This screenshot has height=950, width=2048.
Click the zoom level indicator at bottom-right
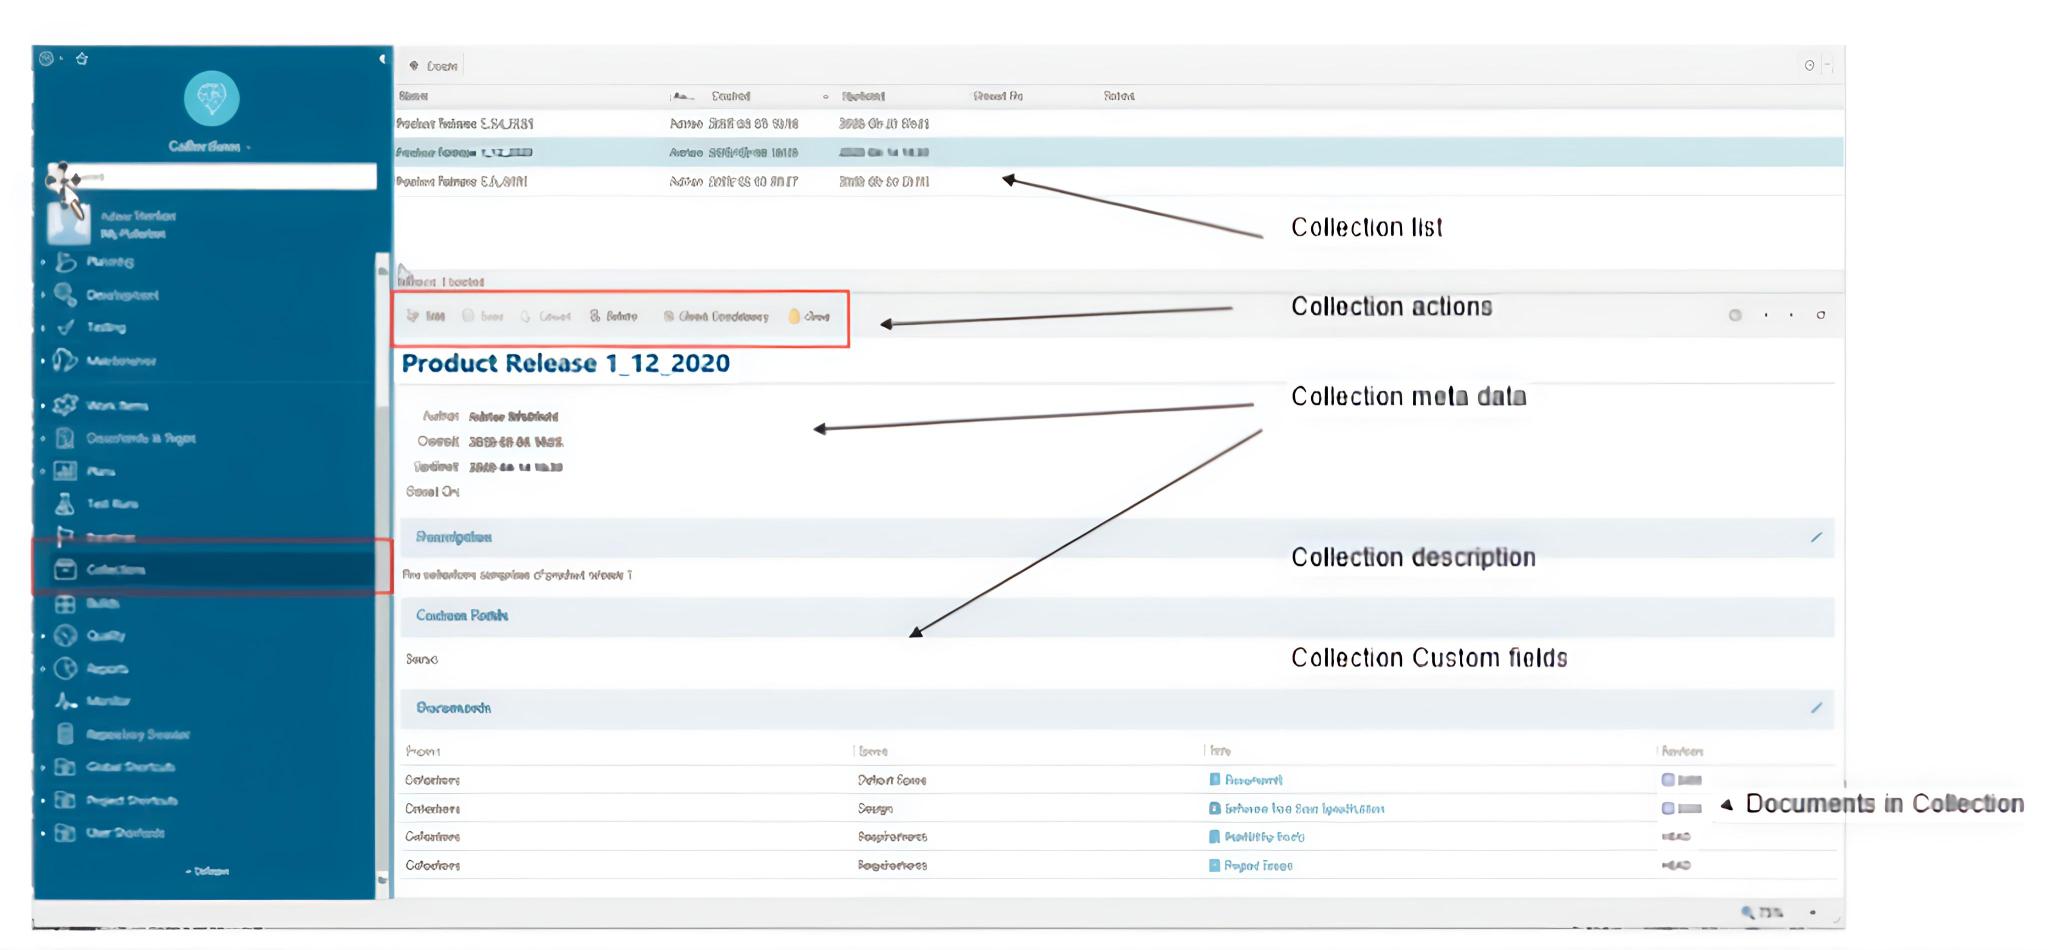[x=1762, y=912]
